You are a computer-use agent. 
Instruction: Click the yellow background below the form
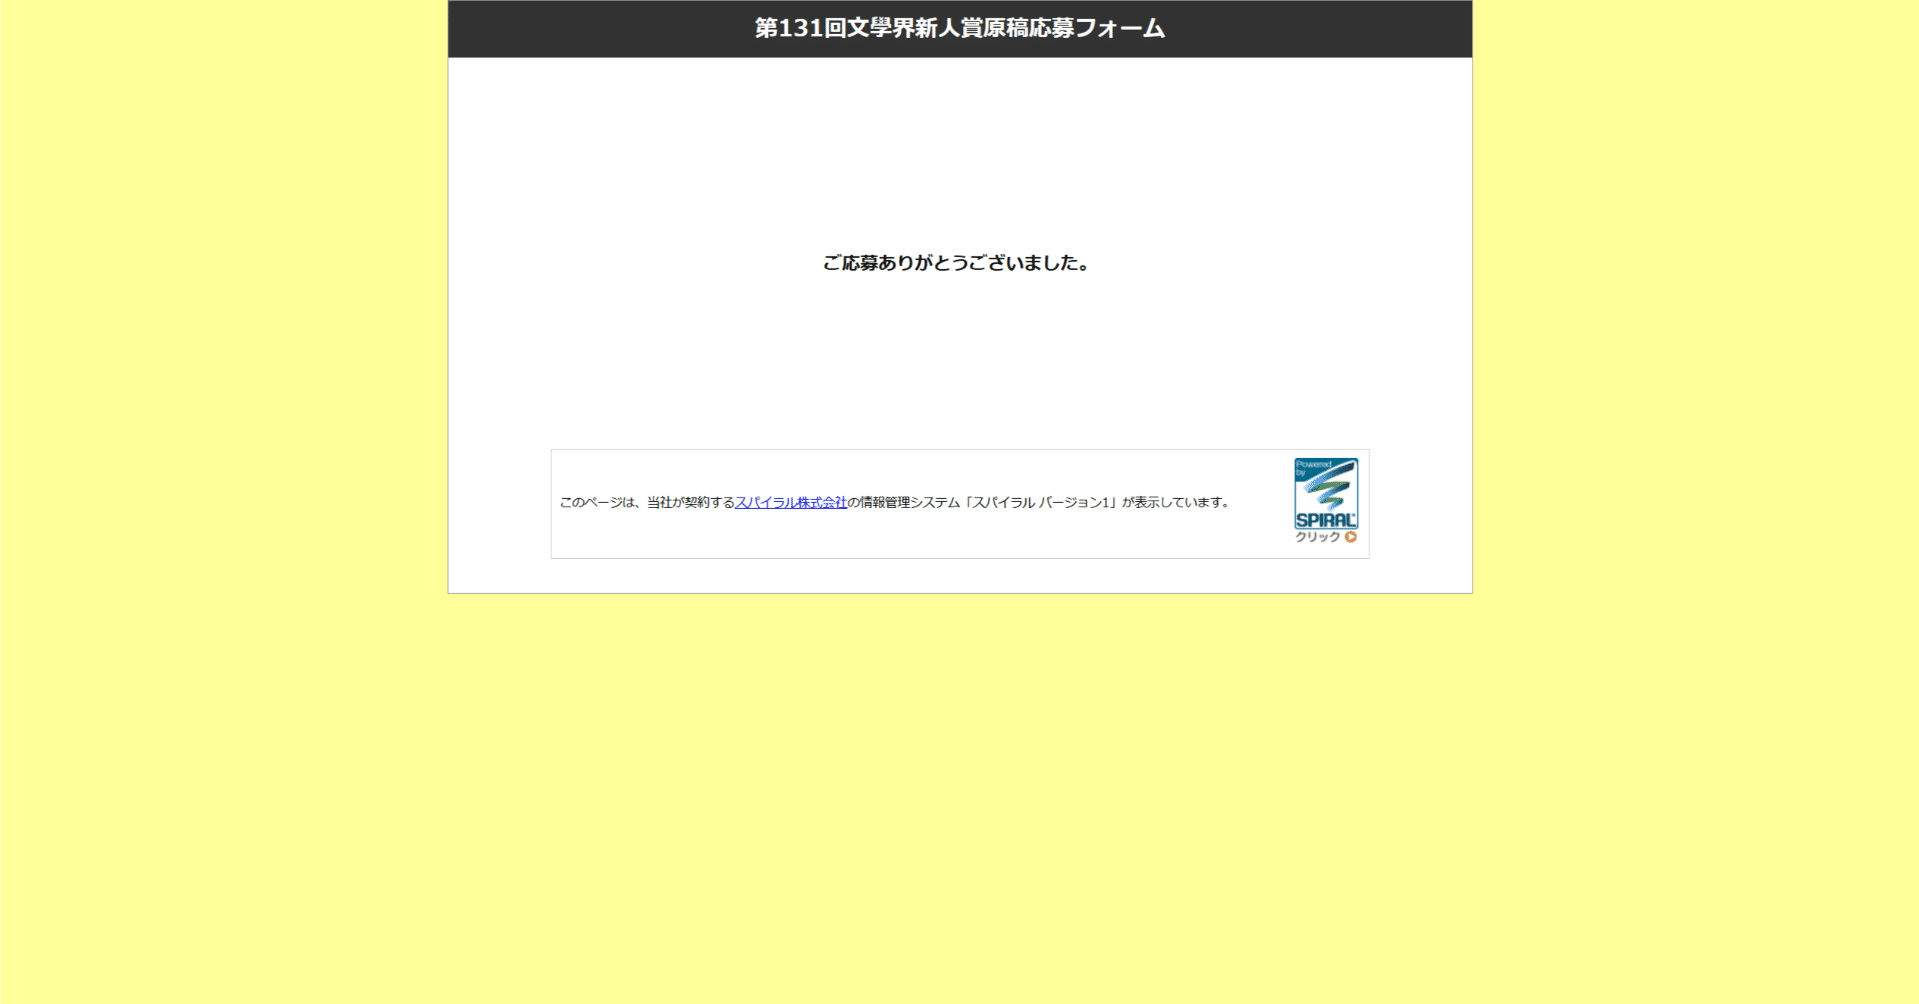tap(959, 800)
